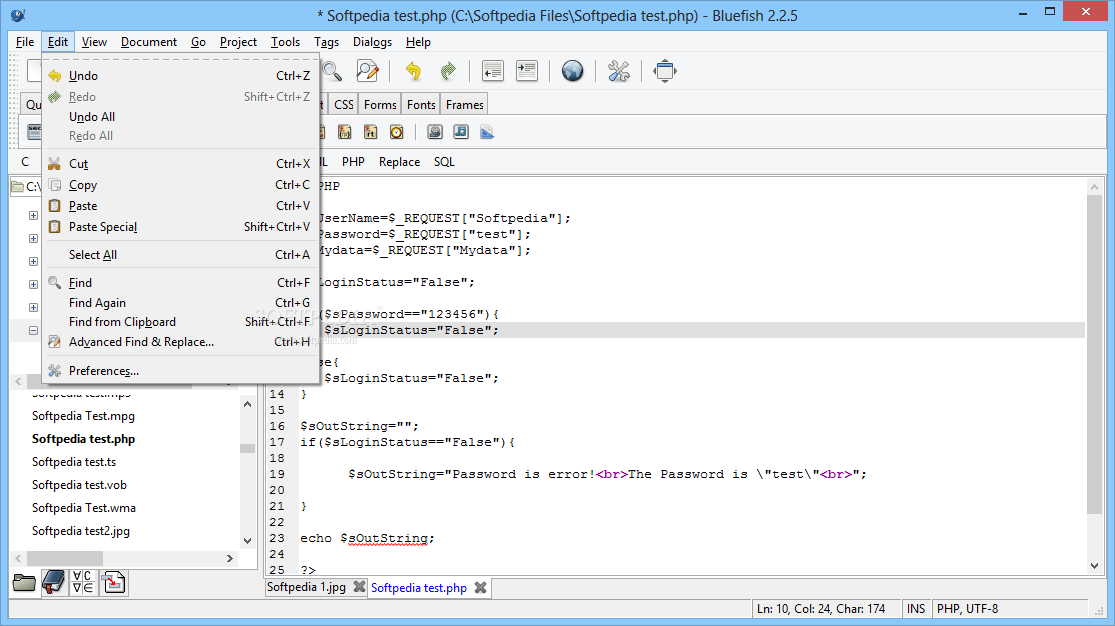This screenshot has height=626, width=1115.
Task: Select Paste Special in the Edit menu
Action: (180, 227)
